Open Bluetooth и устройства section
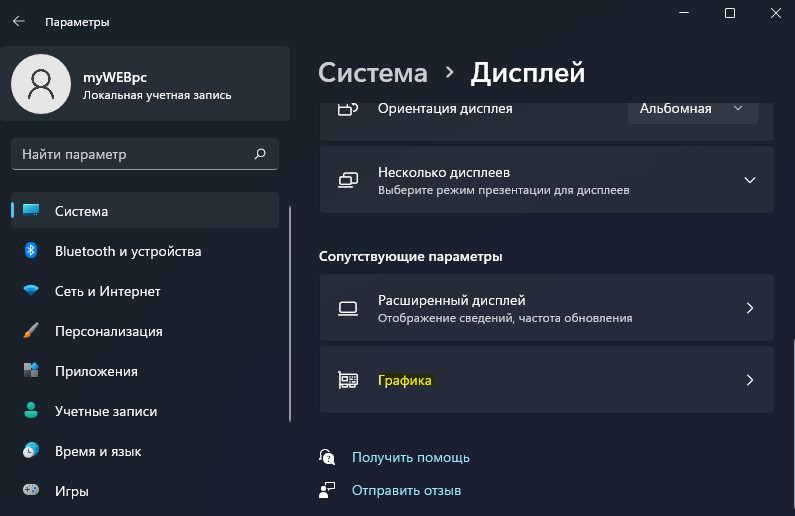 click(144, 251)
